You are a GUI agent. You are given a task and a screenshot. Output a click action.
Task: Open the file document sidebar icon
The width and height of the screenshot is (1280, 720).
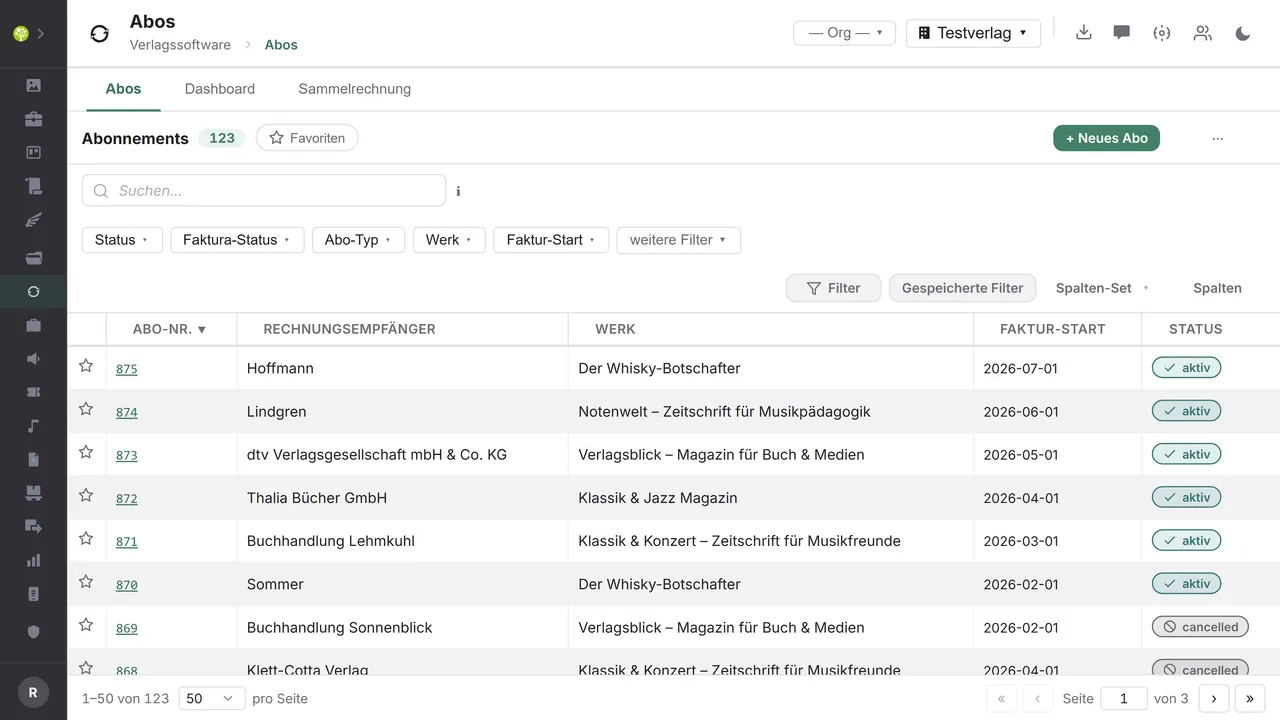click(x=33, y=460)
